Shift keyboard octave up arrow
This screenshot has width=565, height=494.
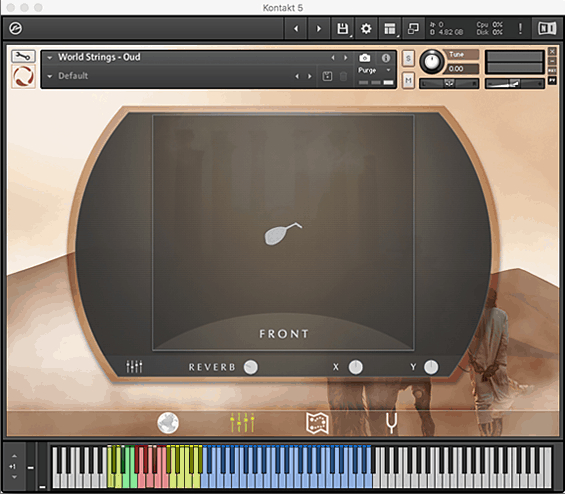click(x=14, y=456)
